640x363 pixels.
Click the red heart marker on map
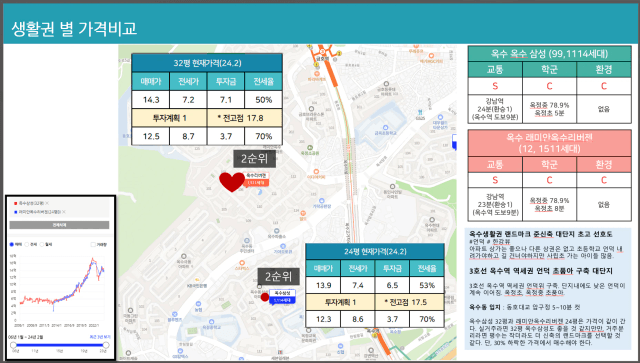tap(232, 182)
